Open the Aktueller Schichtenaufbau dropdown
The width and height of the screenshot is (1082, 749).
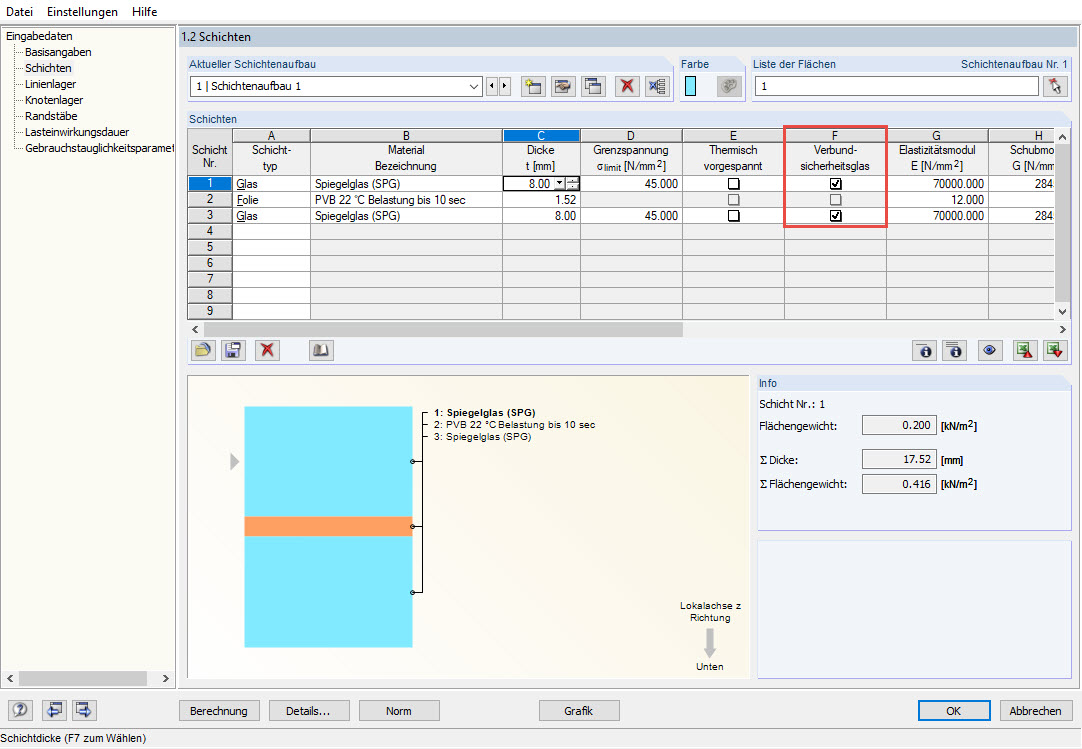click(x=473, y=86)
